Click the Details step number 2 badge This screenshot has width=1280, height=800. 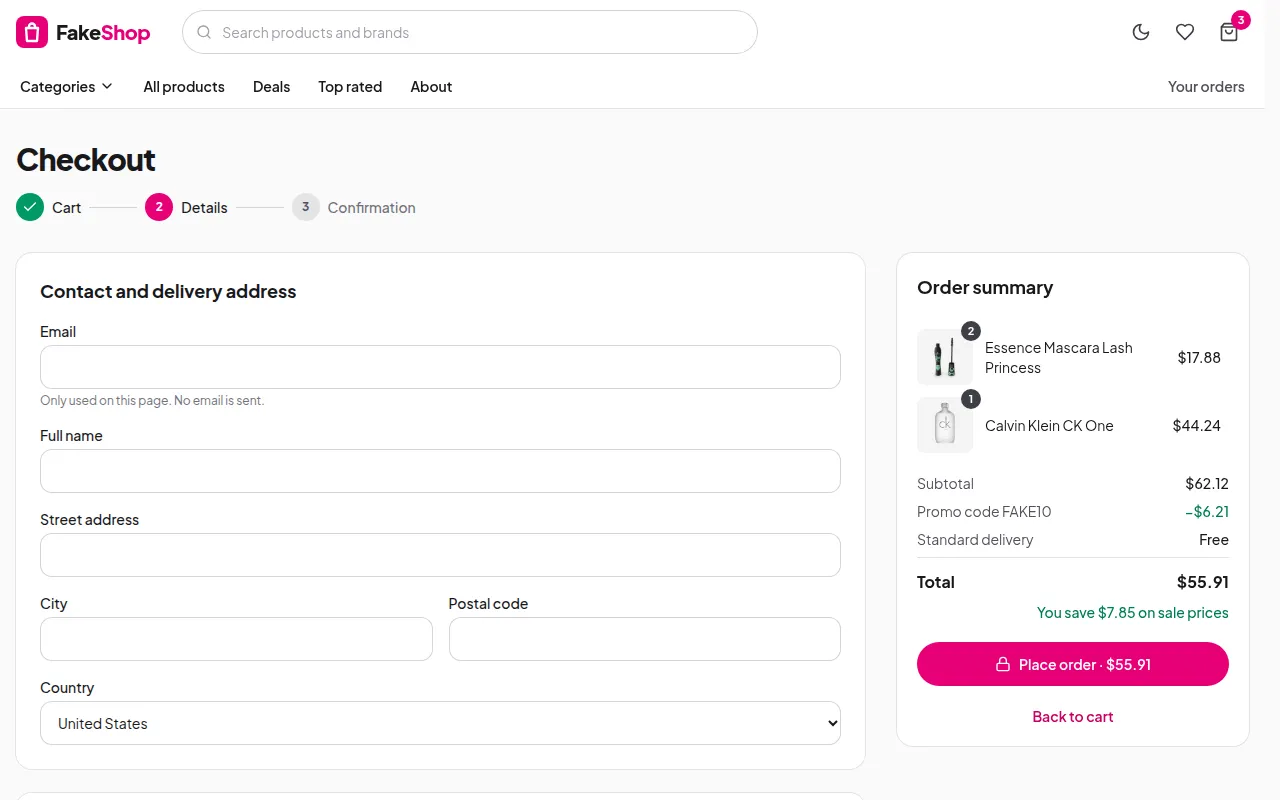pyautogui.click(x=159, y=207)
